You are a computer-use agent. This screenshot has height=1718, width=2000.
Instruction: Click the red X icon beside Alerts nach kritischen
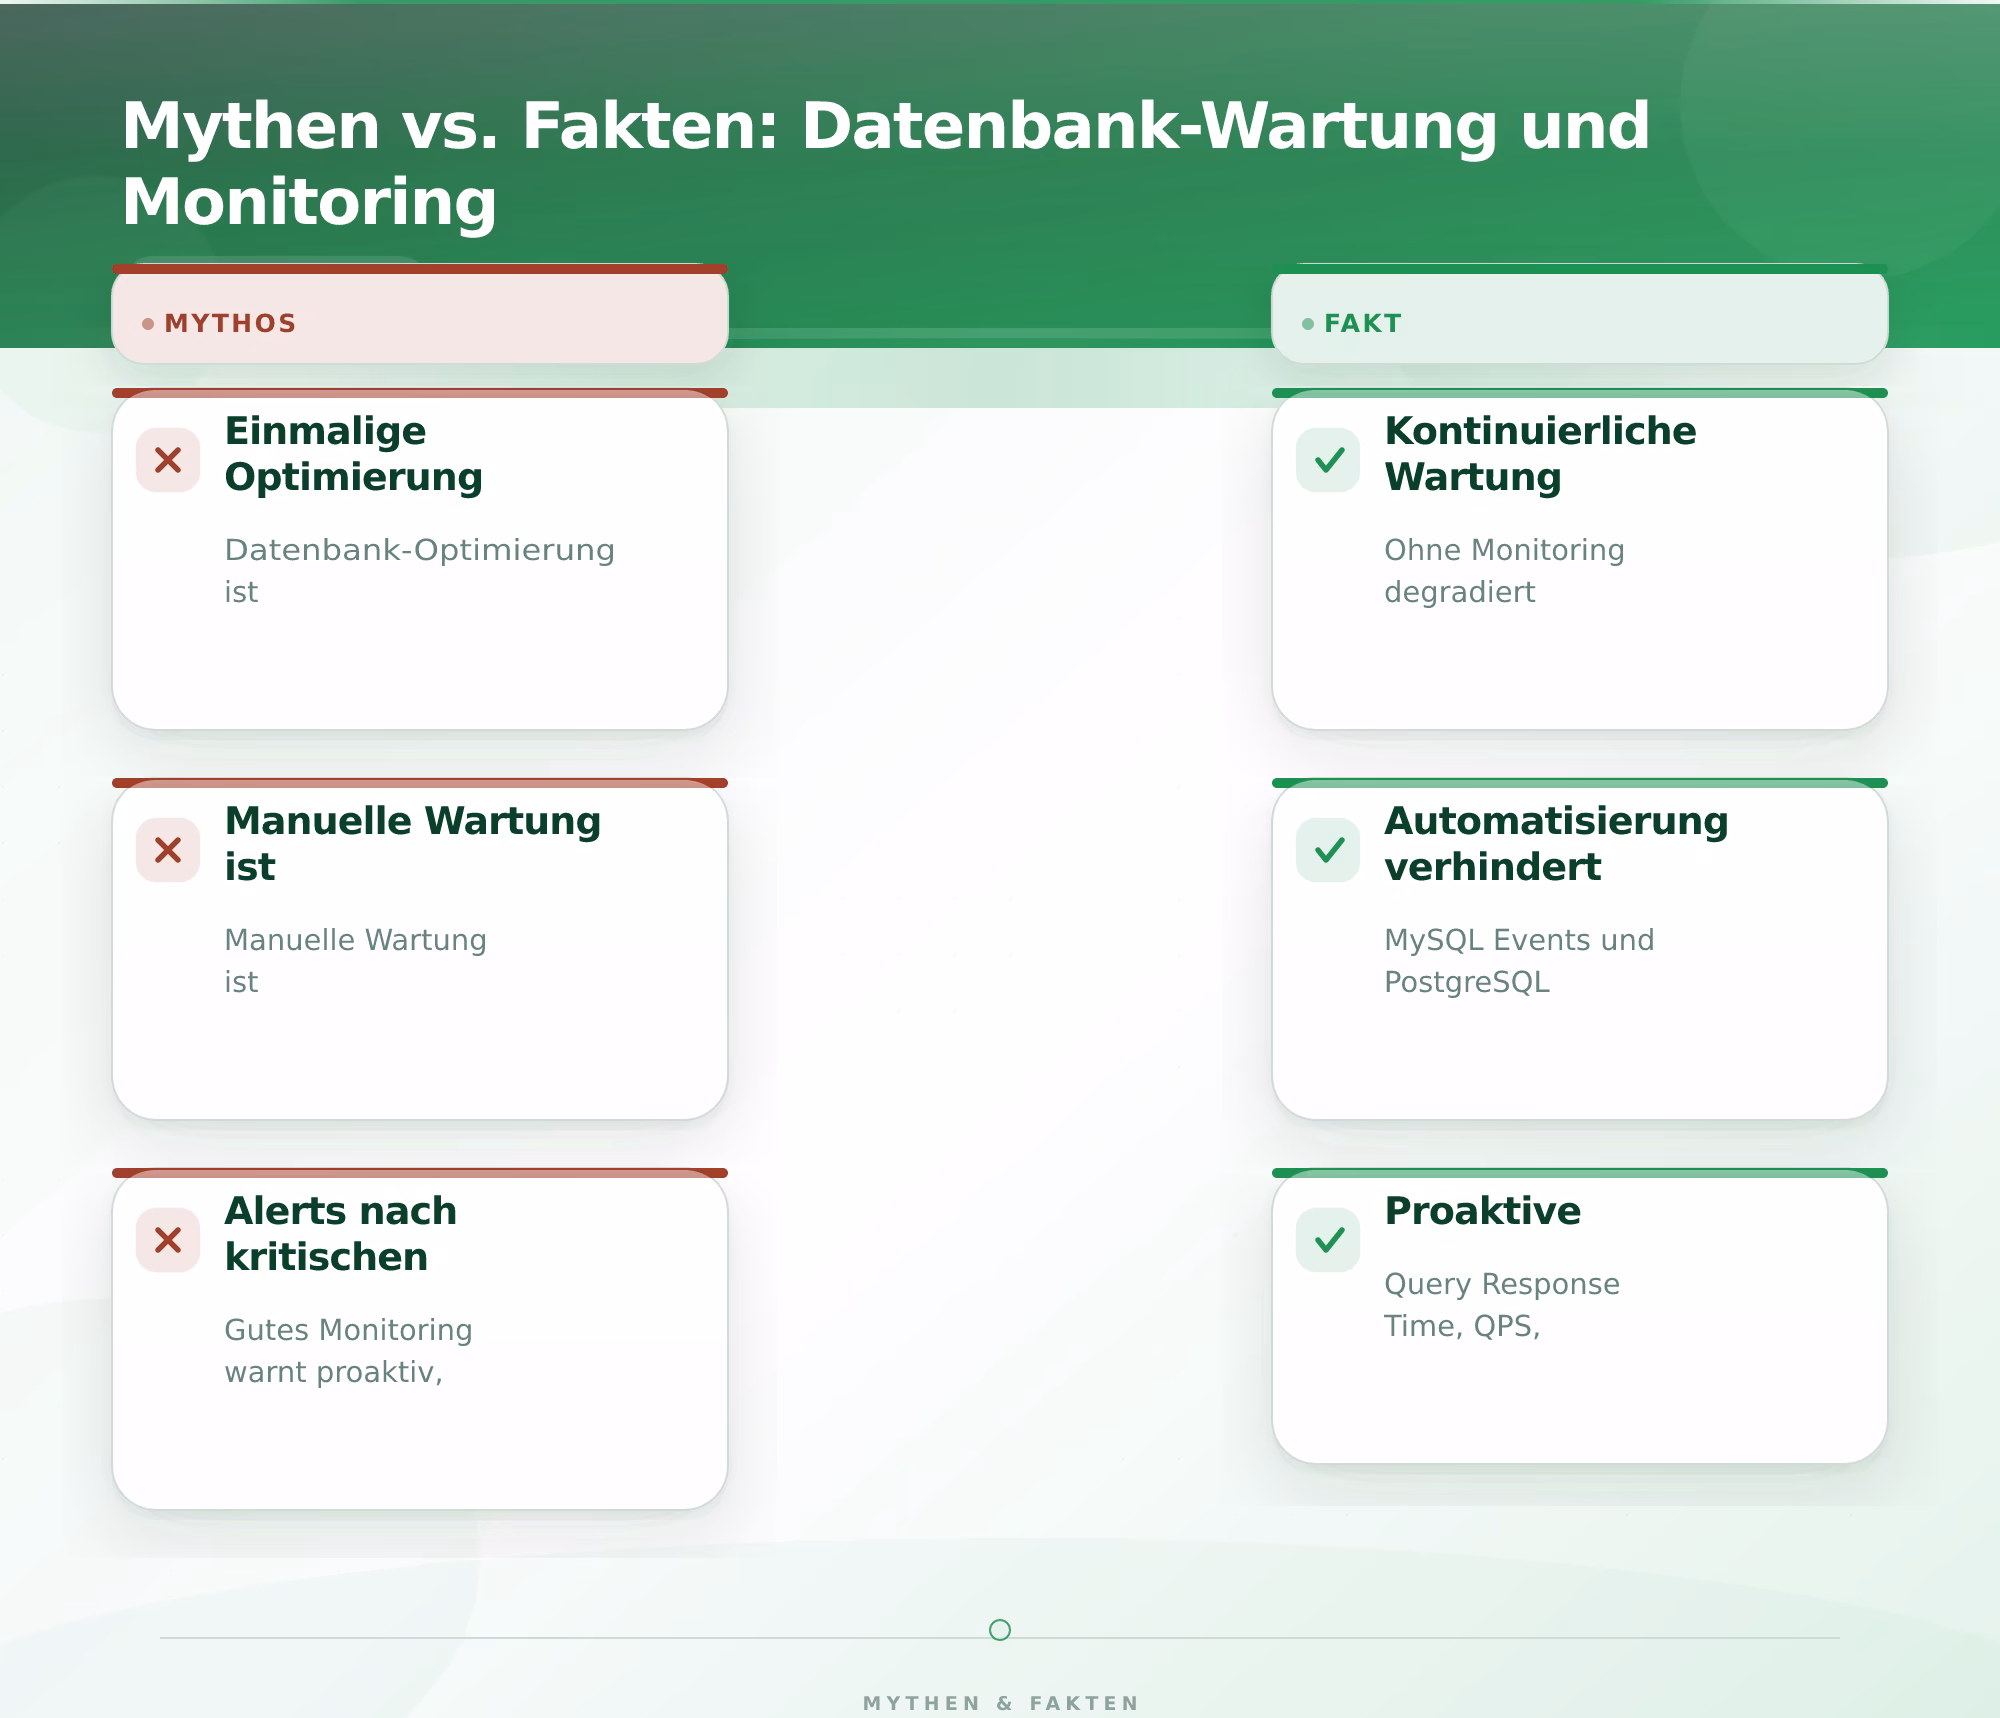[168, 1240]
